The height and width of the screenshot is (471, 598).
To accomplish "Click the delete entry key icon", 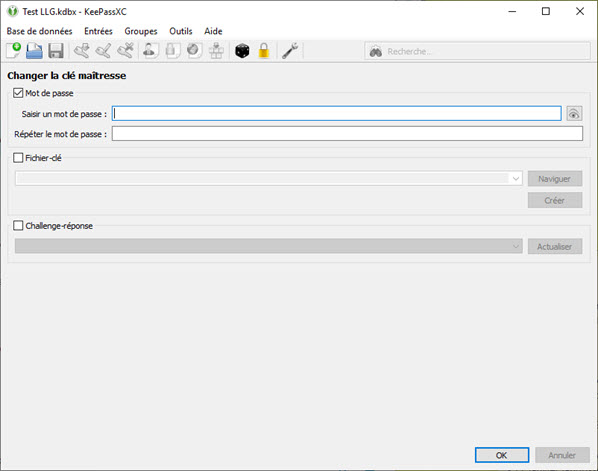I will click(126, 51).
